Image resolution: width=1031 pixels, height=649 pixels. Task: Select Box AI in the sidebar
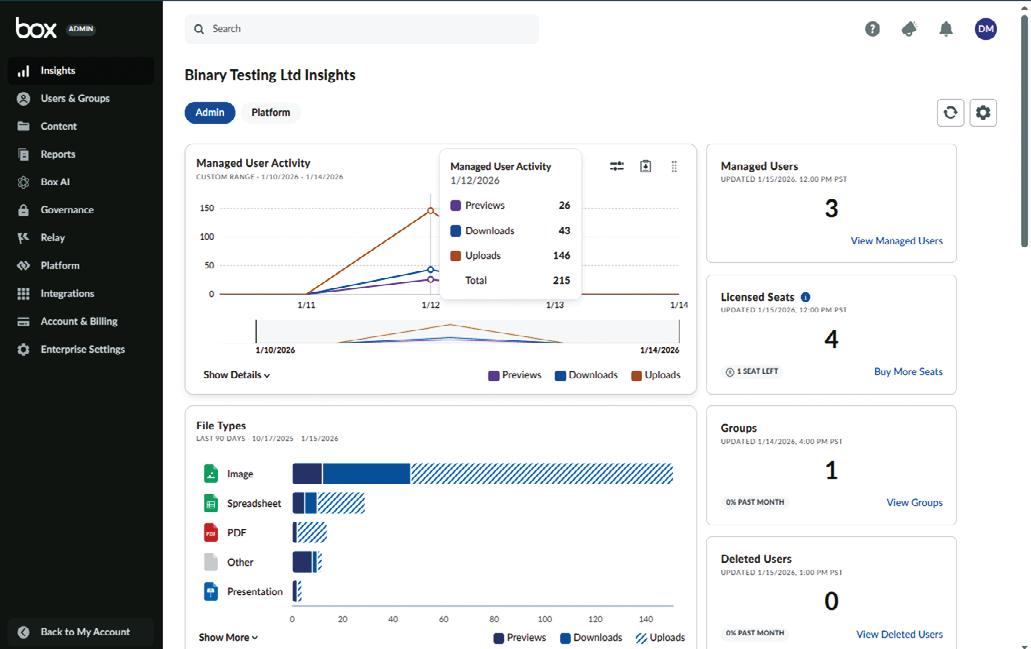click(x=80, y=182)
